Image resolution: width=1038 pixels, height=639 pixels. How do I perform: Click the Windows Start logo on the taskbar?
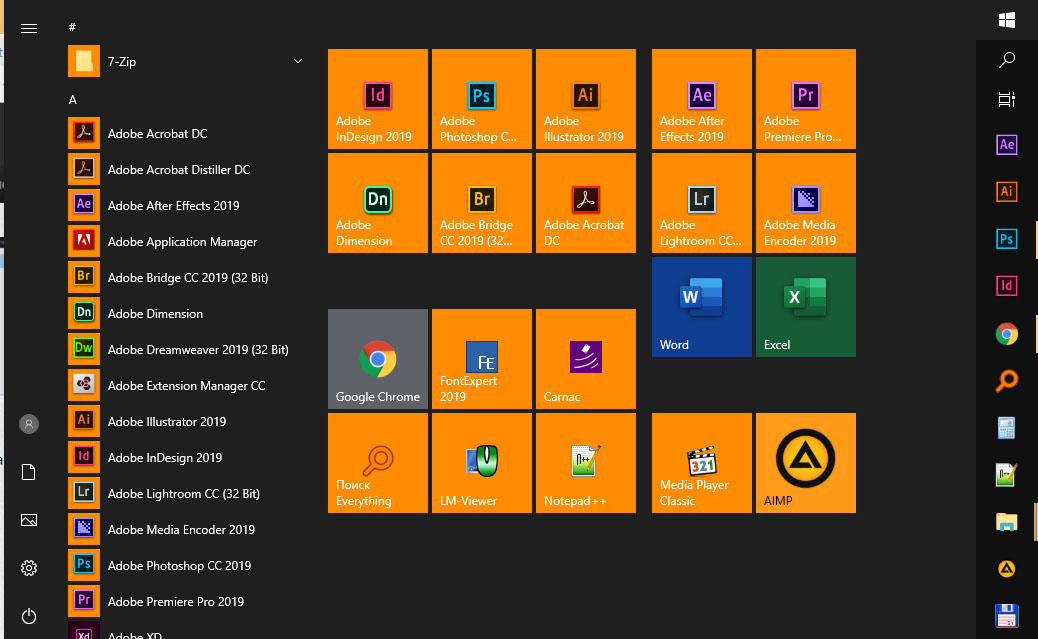1007,19
